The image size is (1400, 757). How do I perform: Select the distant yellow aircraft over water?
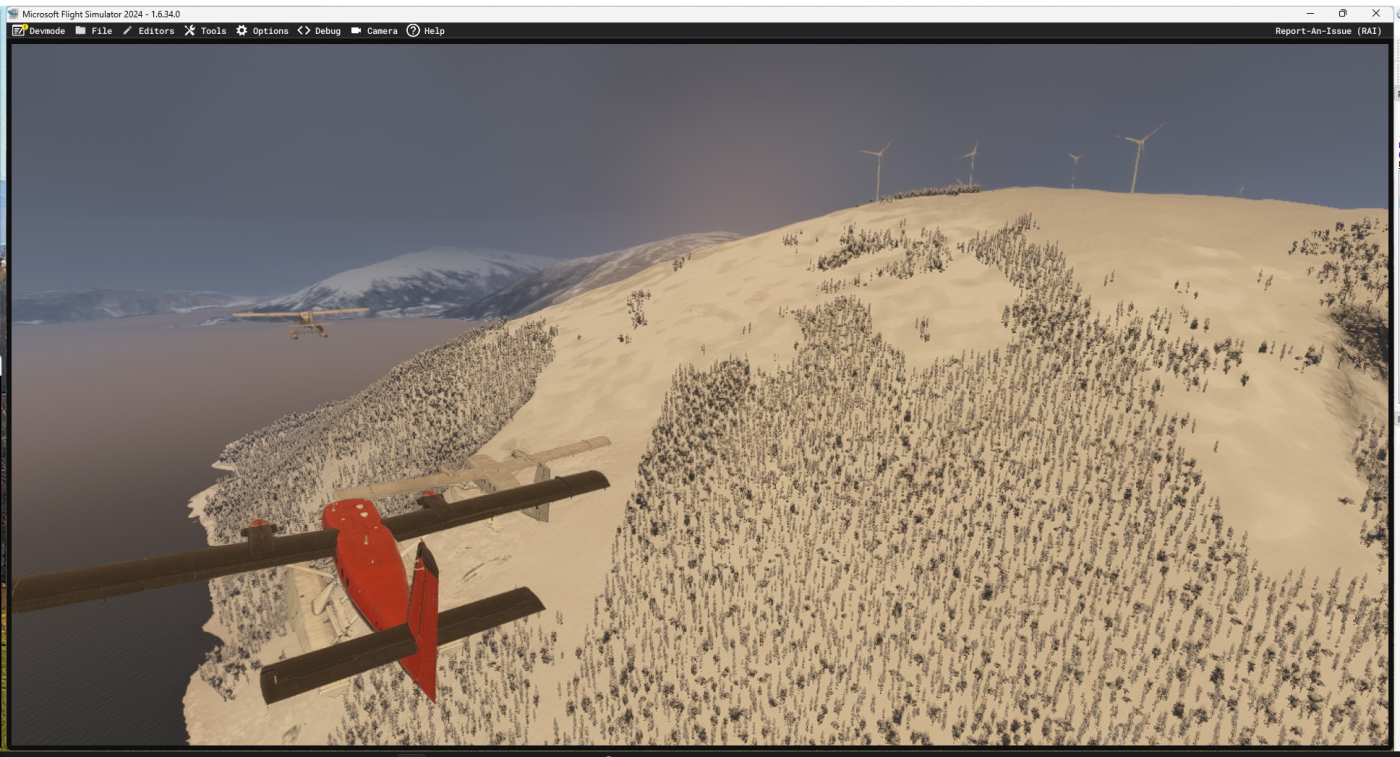[303, 320]
